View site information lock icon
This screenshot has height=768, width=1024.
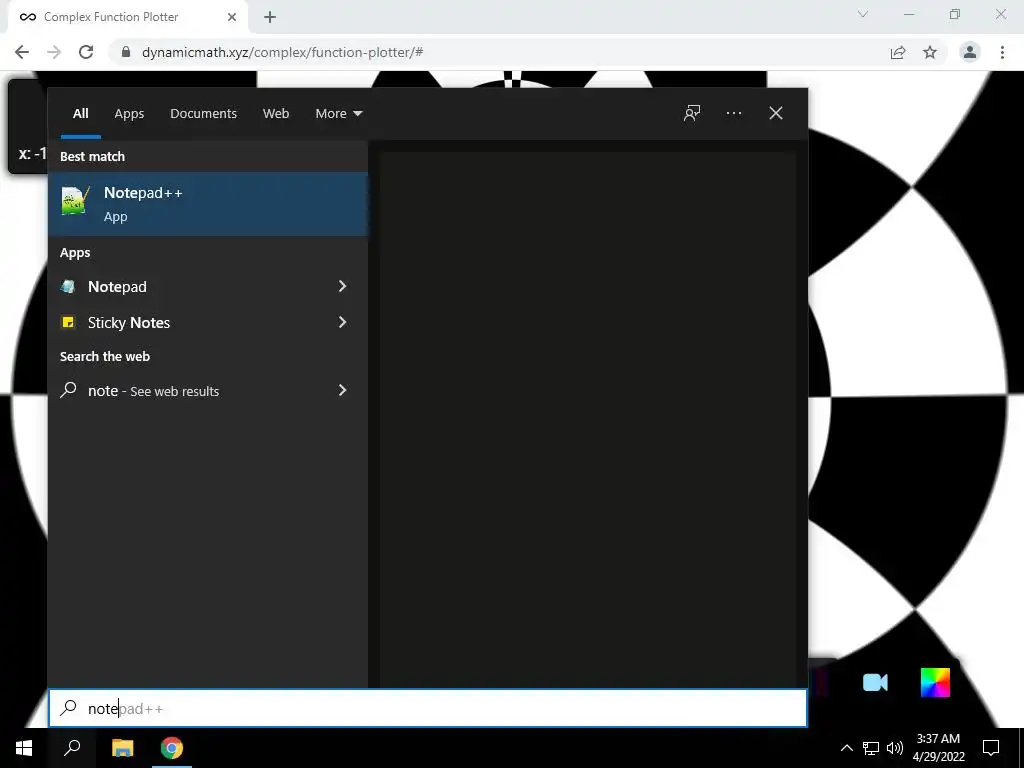tap(126, 52)
